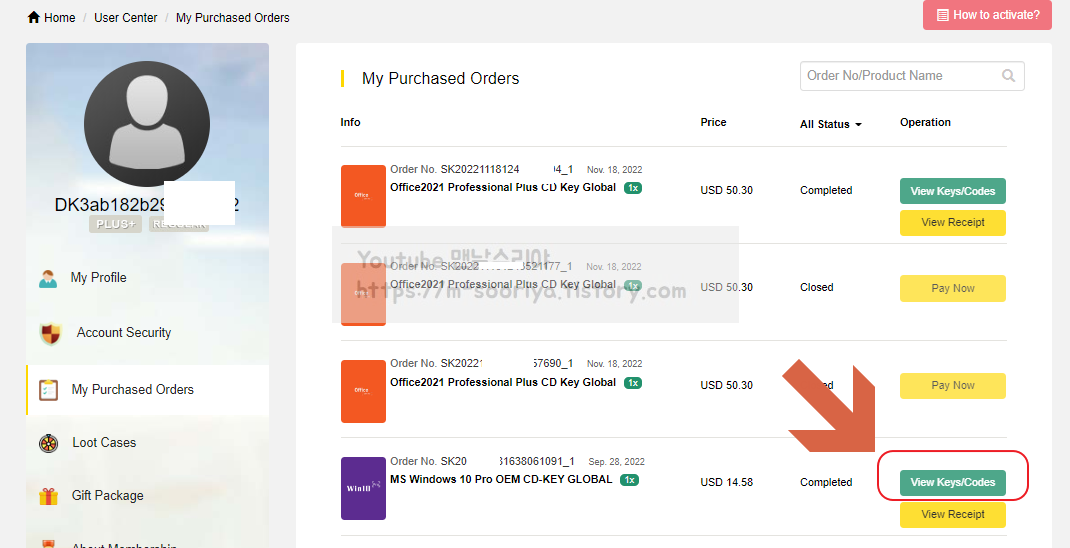Screen dimensions: 1070x548
Task: Click the Windows 10 purple product thumbnail
Action: point(363,489)
